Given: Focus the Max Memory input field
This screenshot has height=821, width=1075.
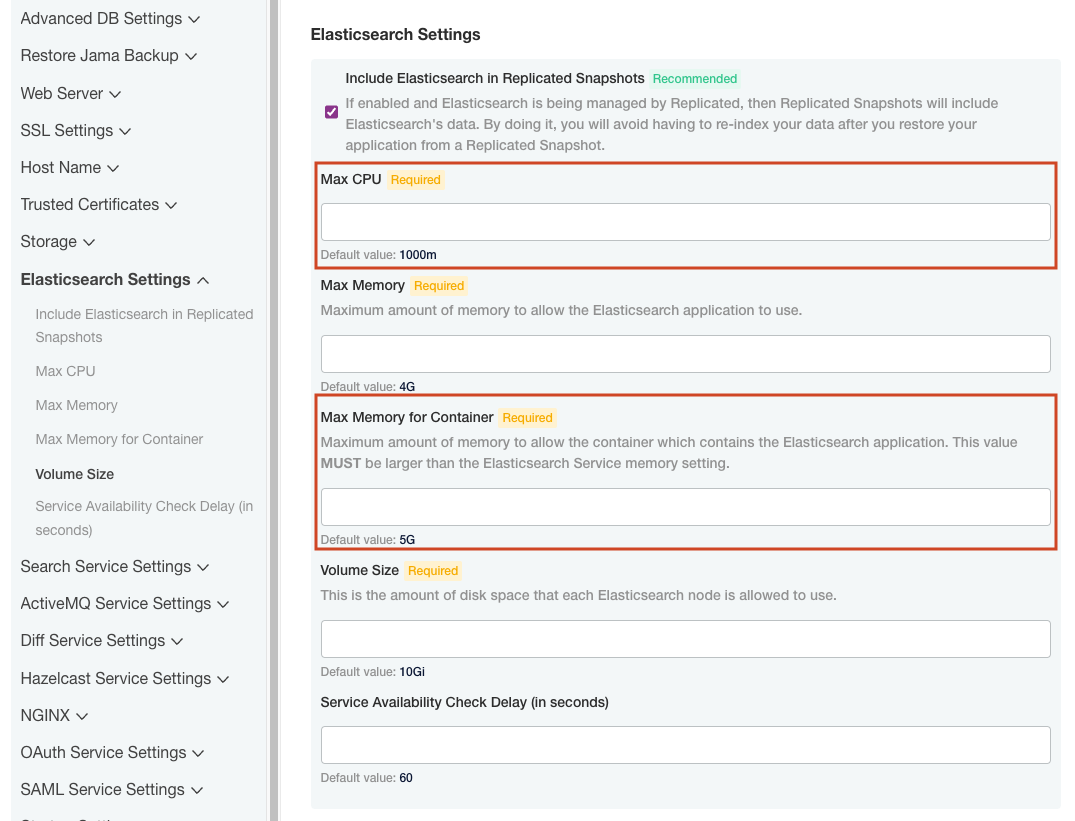Looking at the screenshot, I should (686, 354).
